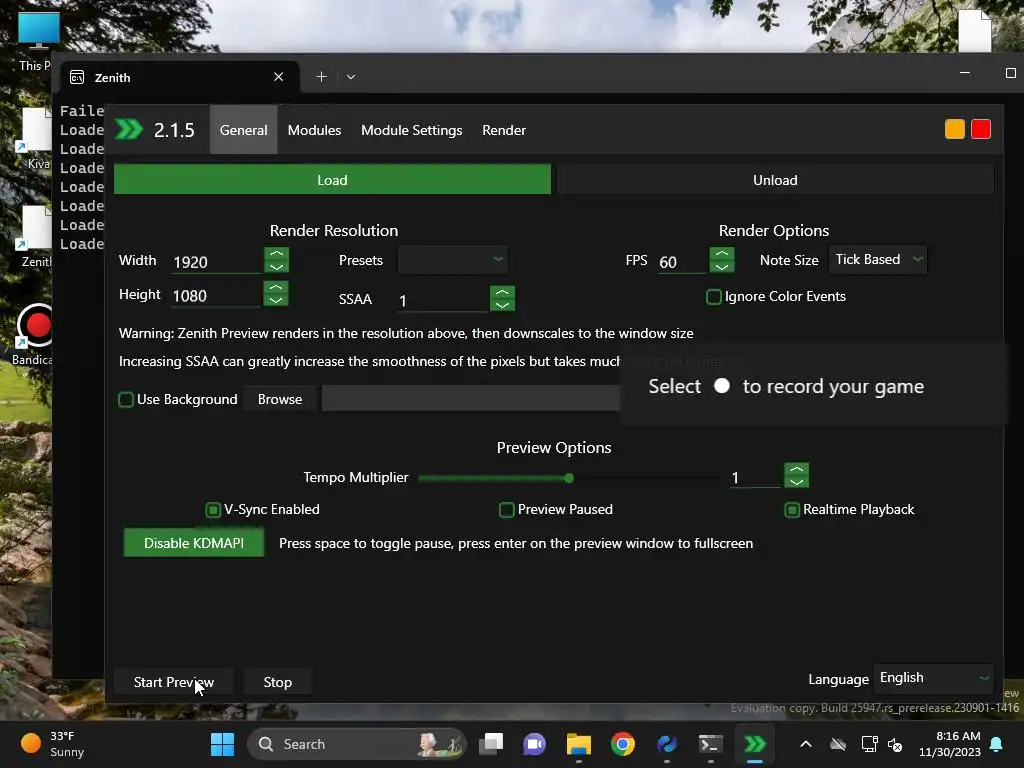Click the Unload button
The height and width of the screenshot is (768, 1024).
pyautogui.click(x=775, y=180)
